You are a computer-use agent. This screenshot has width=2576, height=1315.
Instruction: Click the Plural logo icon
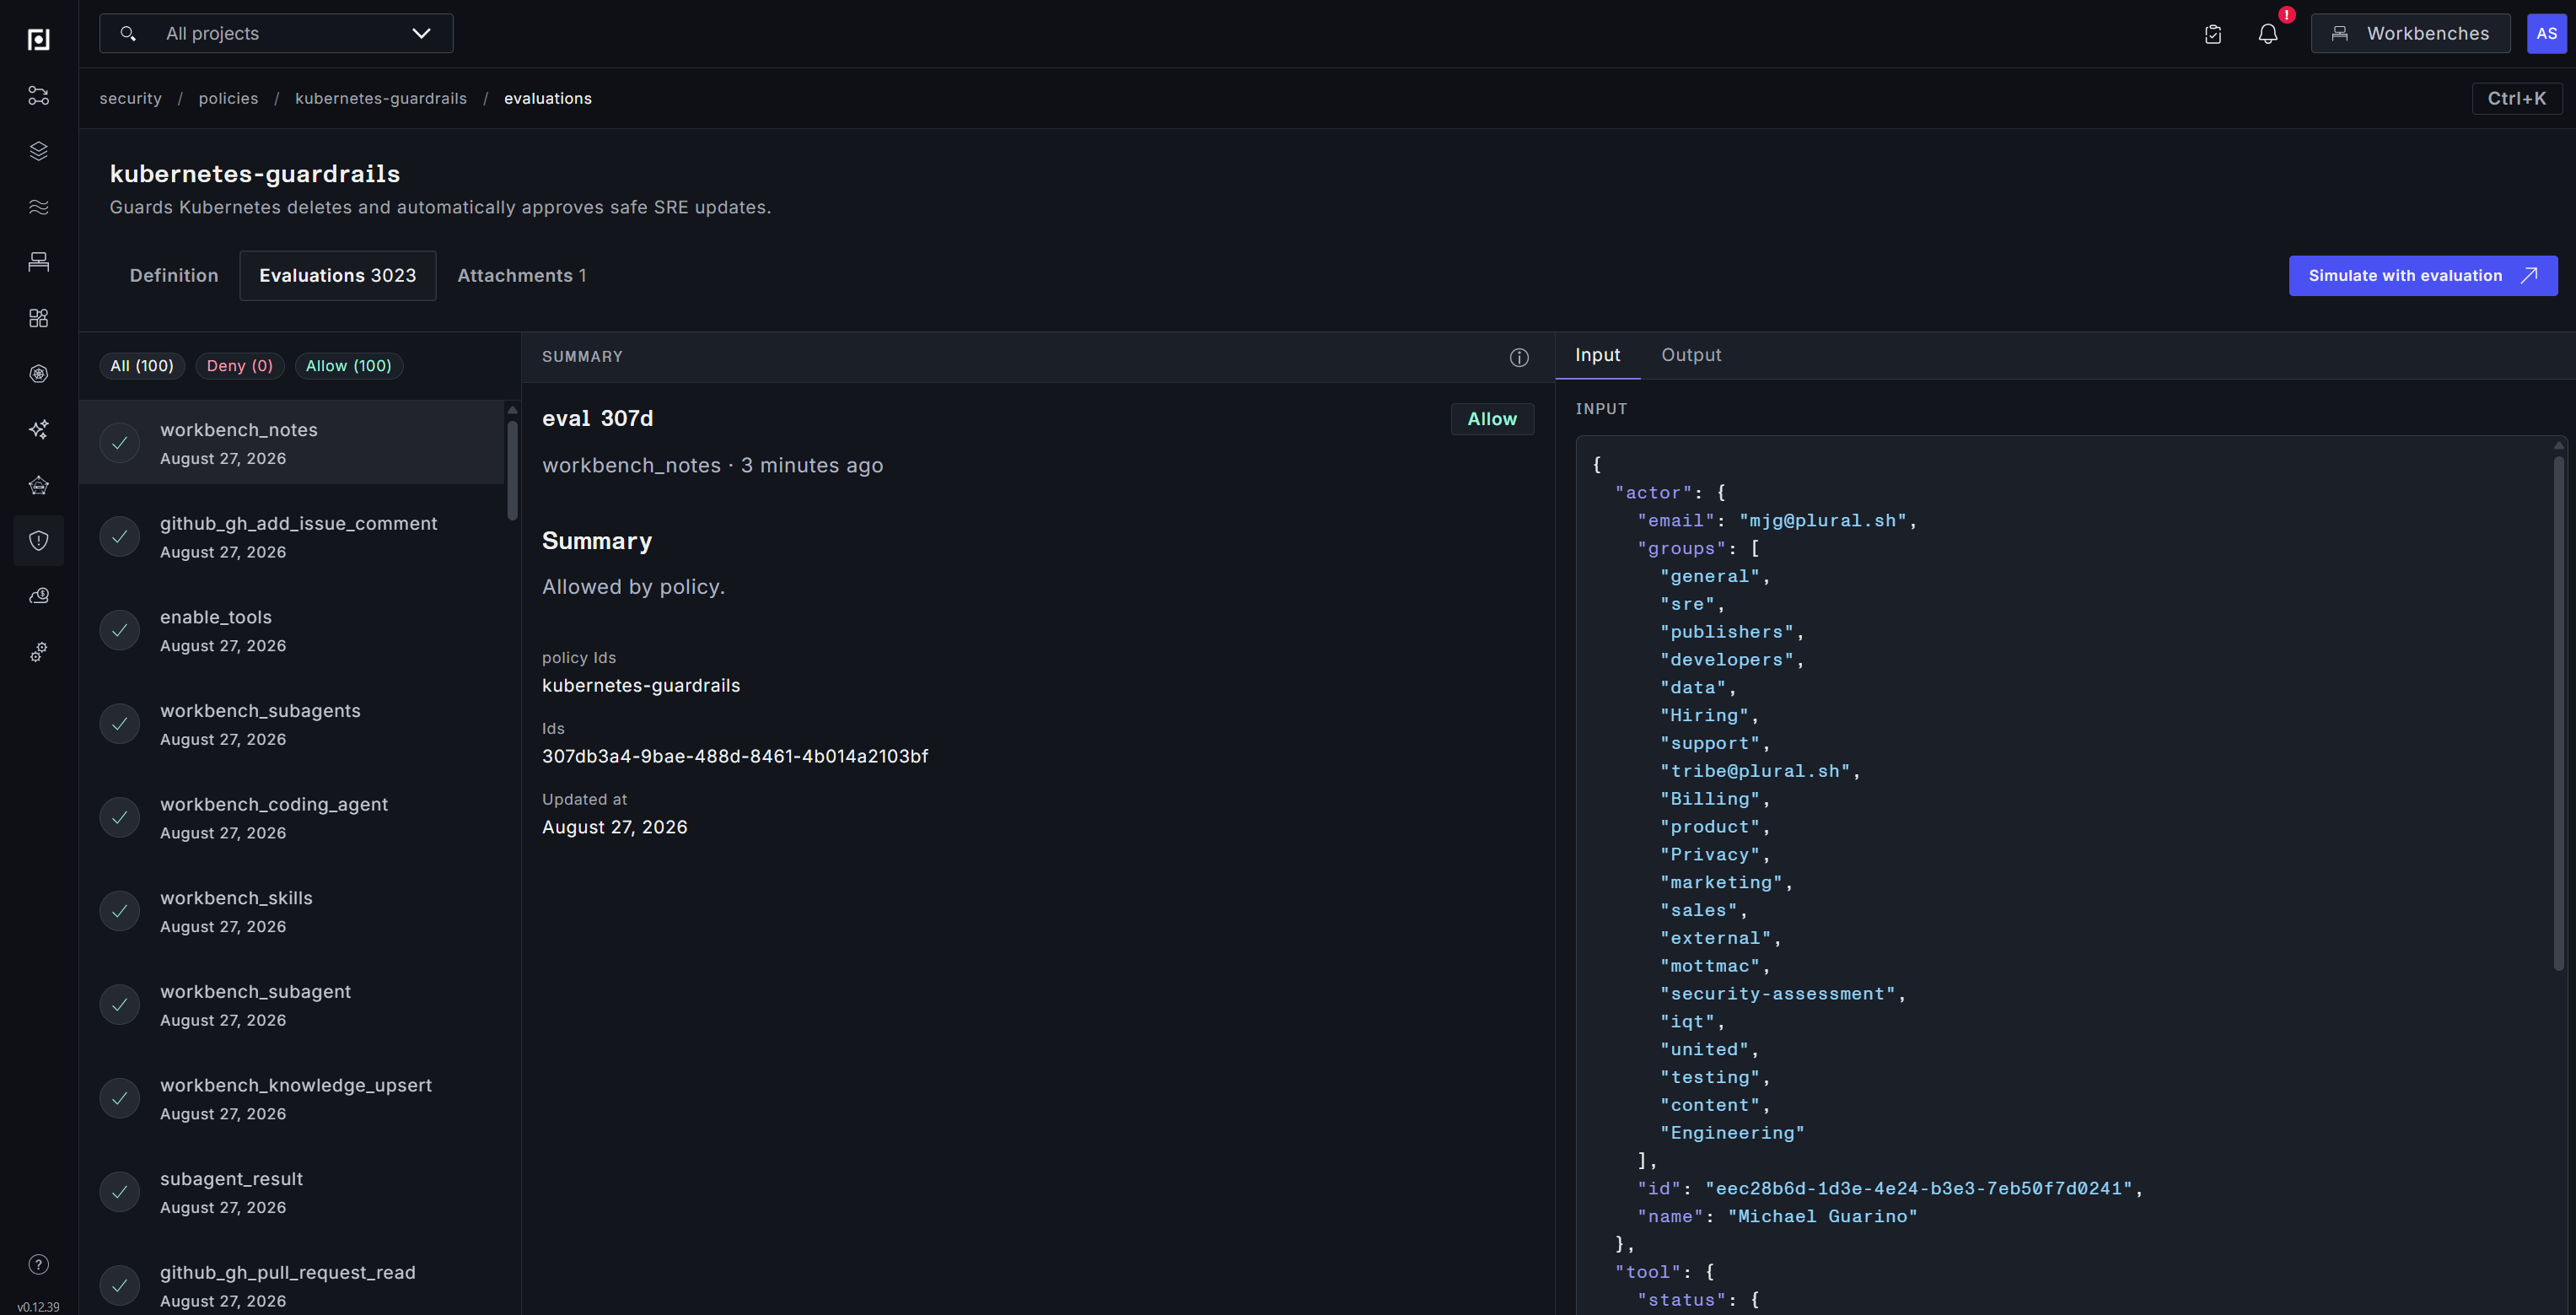[x=39, y=39]
